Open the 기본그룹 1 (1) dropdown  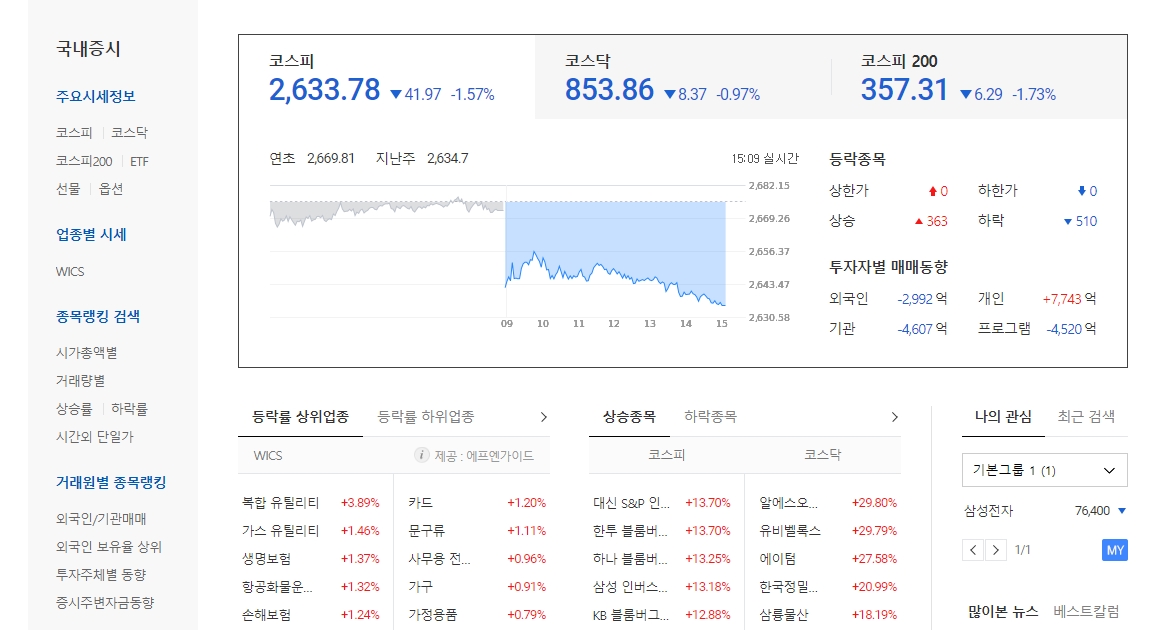[1044, 470]
